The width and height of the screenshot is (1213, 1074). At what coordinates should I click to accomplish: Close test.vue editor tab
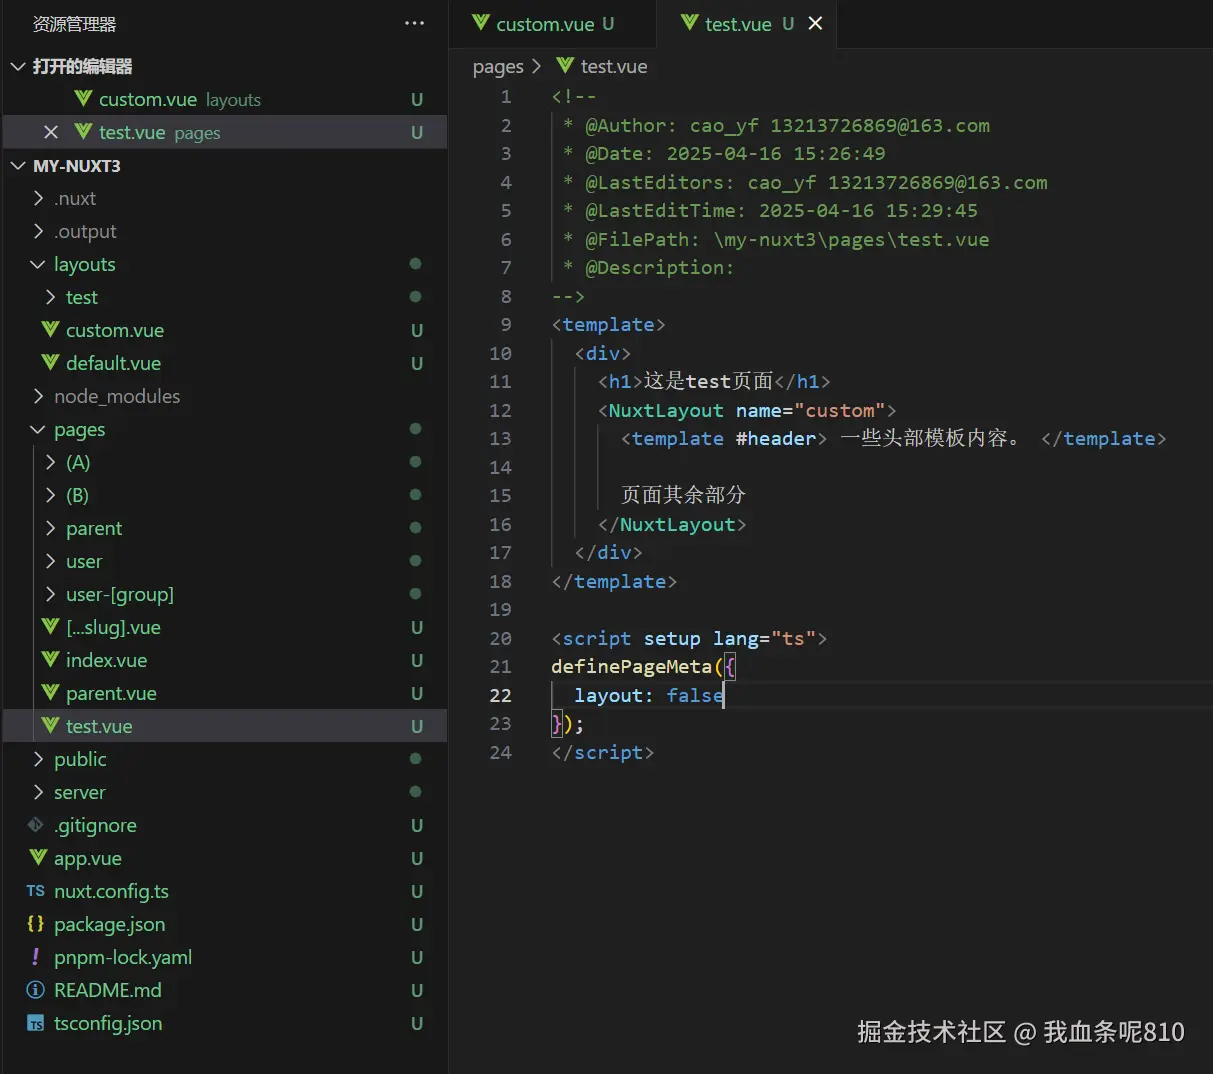click(815, 23)
